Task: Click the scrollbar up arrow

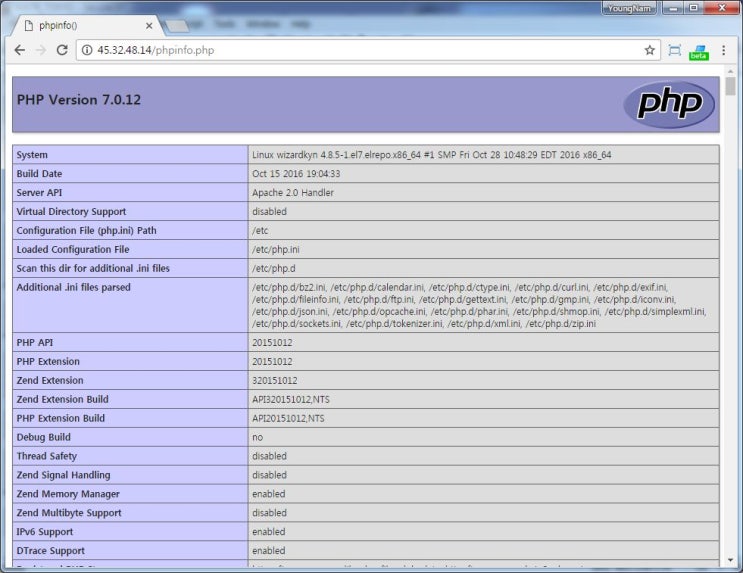Action: [x=730, y=71]
